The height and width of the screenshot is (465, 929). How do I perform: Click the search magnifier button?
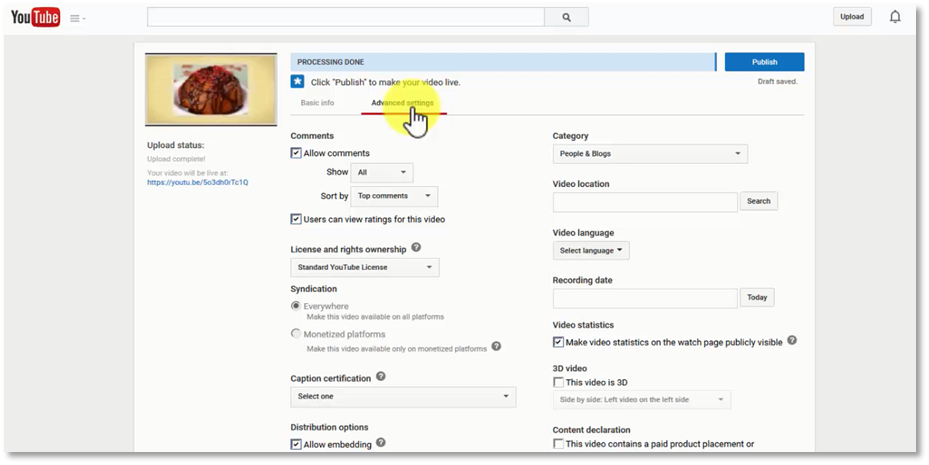pos(566,17)
